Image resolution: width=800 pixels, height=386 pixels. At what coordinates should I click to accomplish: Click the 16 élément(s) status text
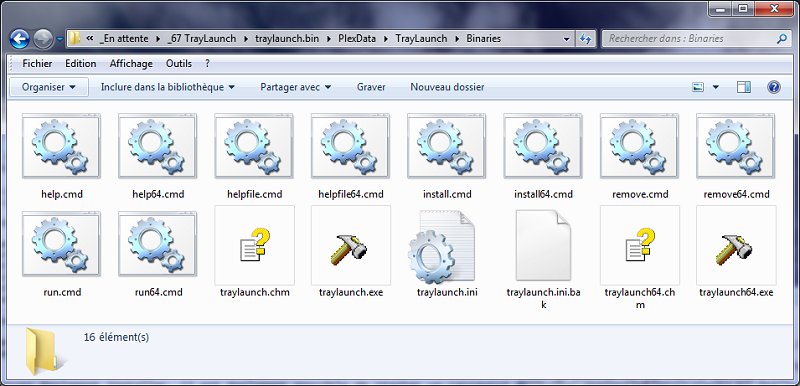(116, 338)
